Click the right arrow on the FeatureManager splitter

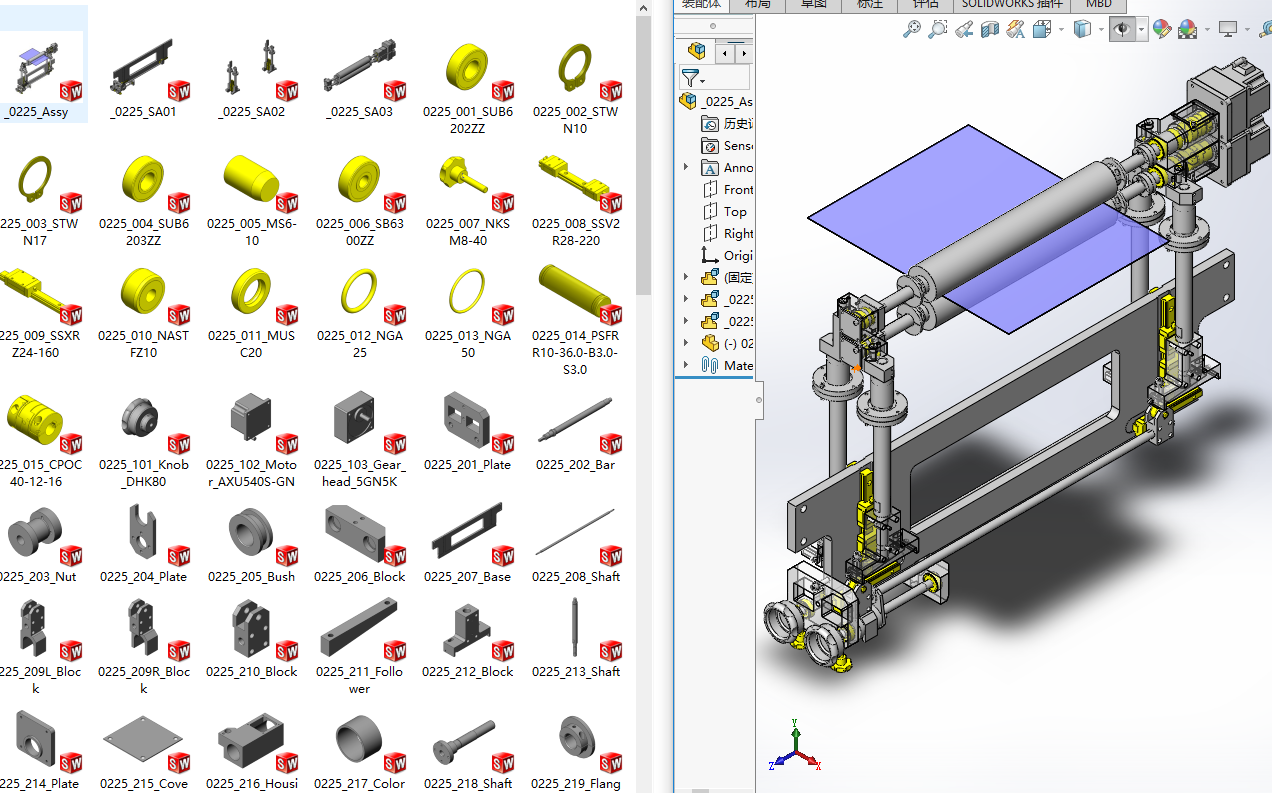pos(744,53)
